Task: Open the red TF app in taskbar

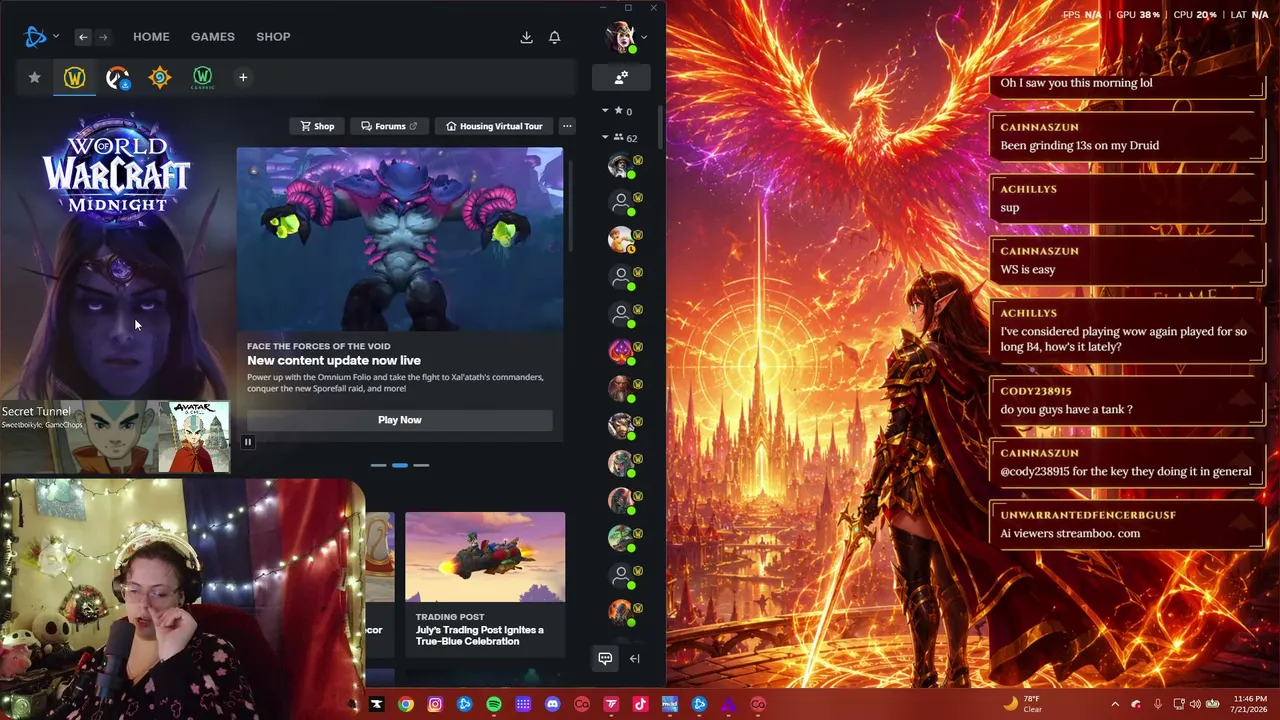Action: click(612, 704)
